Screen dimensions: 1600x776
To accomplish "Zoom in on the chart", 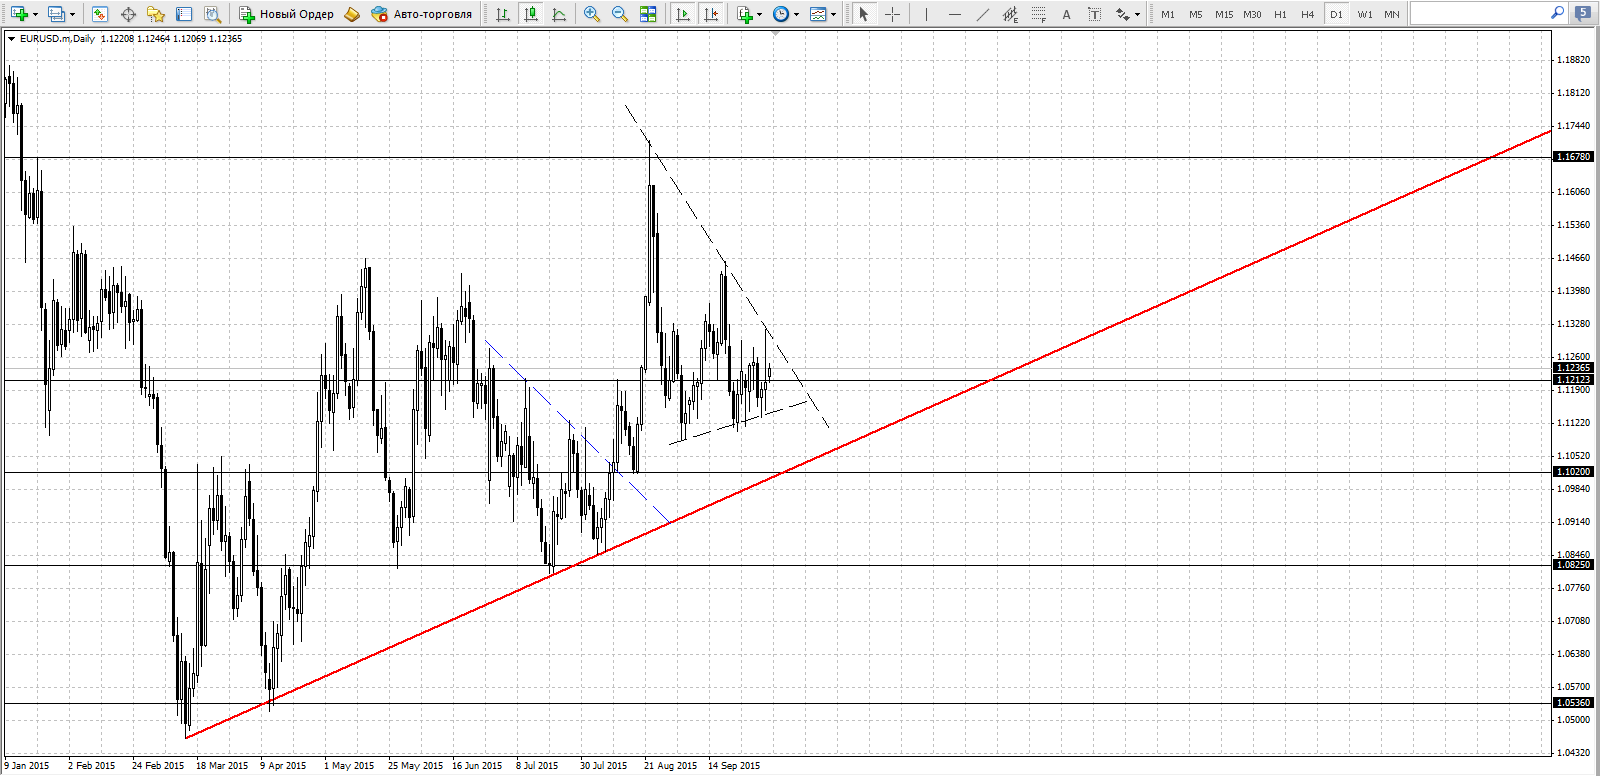I will tap(592, 14).
